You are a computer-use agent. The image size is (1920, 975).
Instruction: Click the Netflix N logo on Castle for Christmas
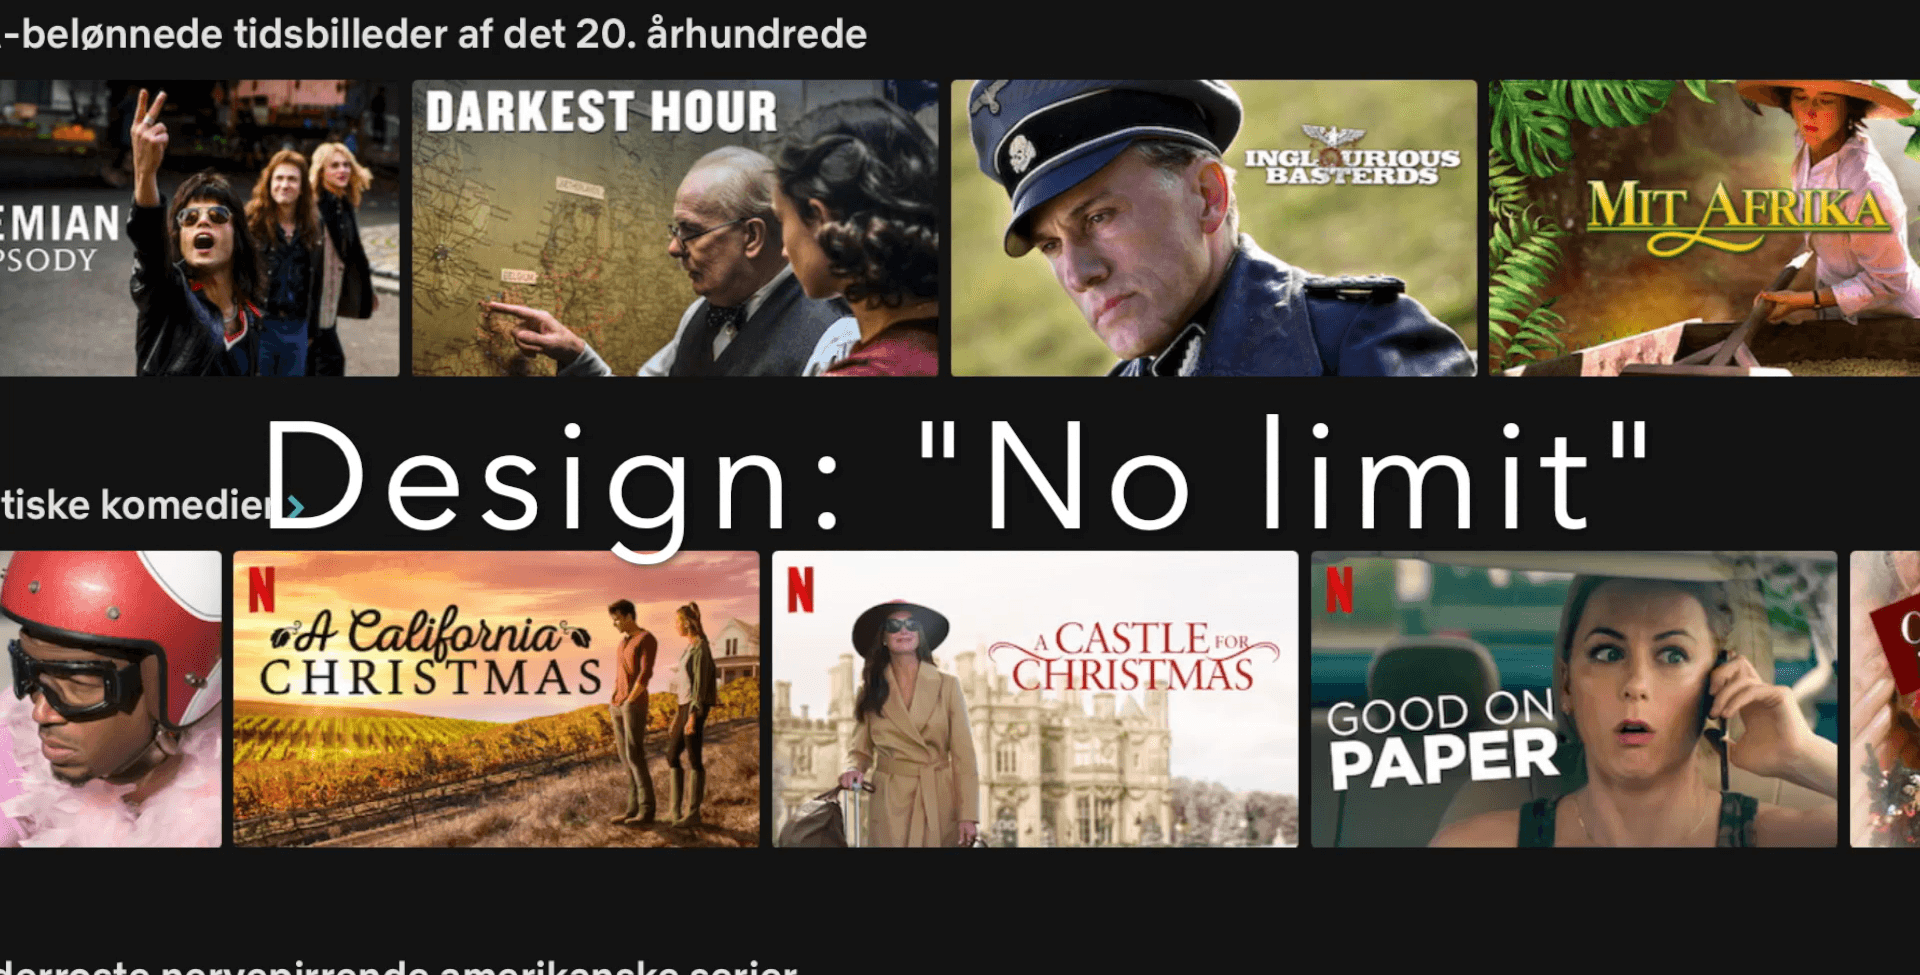click(x=801, y=589)
